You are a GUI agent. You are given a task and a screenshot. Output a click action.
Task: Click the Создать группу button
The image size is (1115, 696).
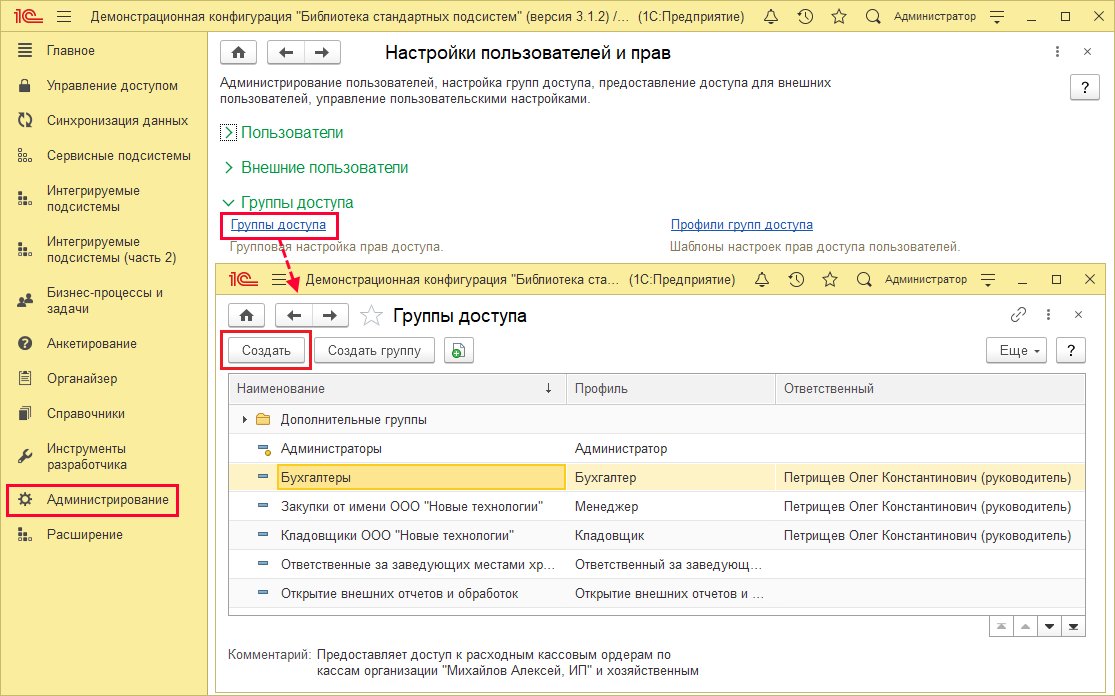coord(374,350)
